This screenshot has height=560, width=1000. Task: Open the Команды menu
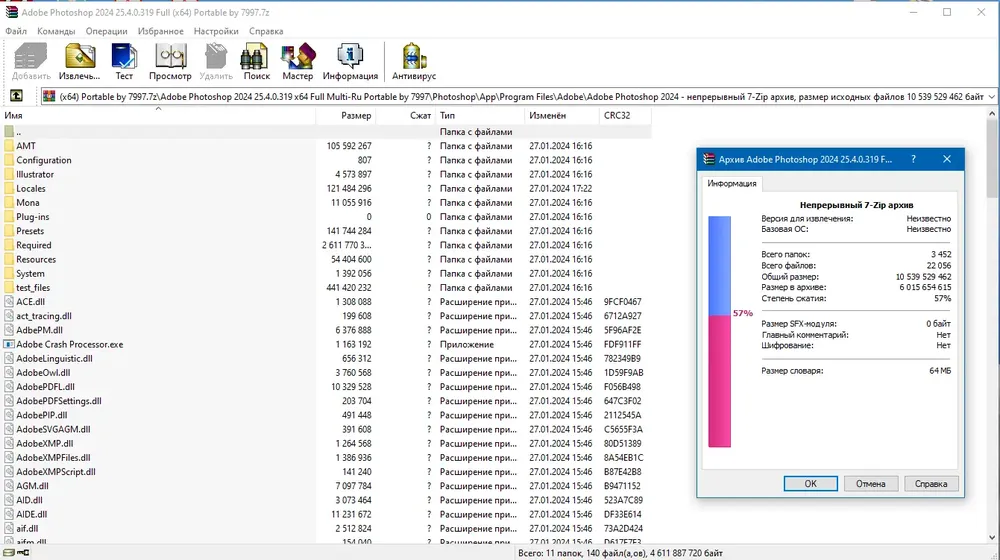point(56,31)
